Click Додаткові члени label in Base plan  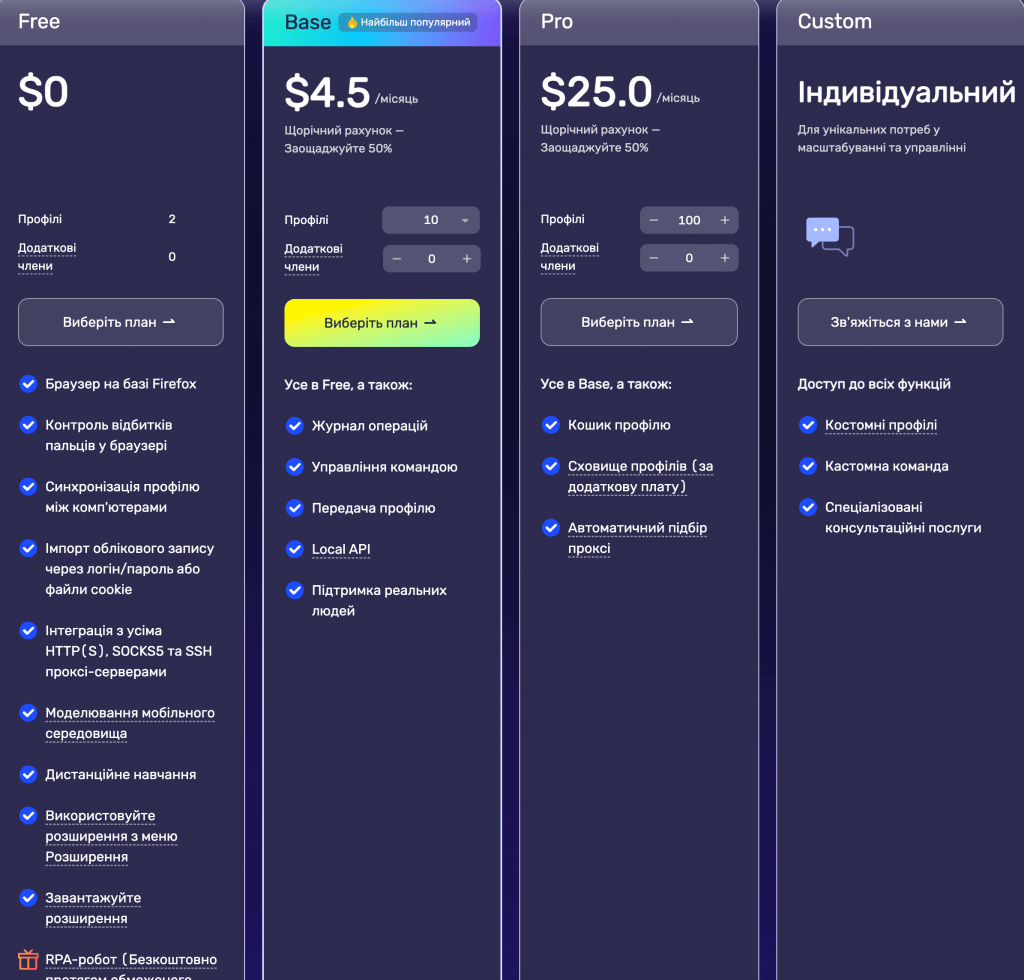pyautogui.click(x=313, y=257)
